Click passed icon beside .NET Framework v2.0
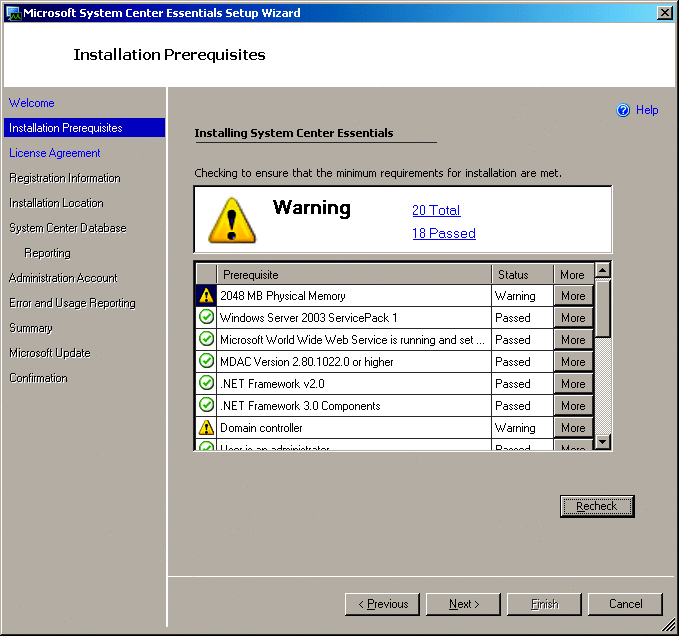 [206, 384]
